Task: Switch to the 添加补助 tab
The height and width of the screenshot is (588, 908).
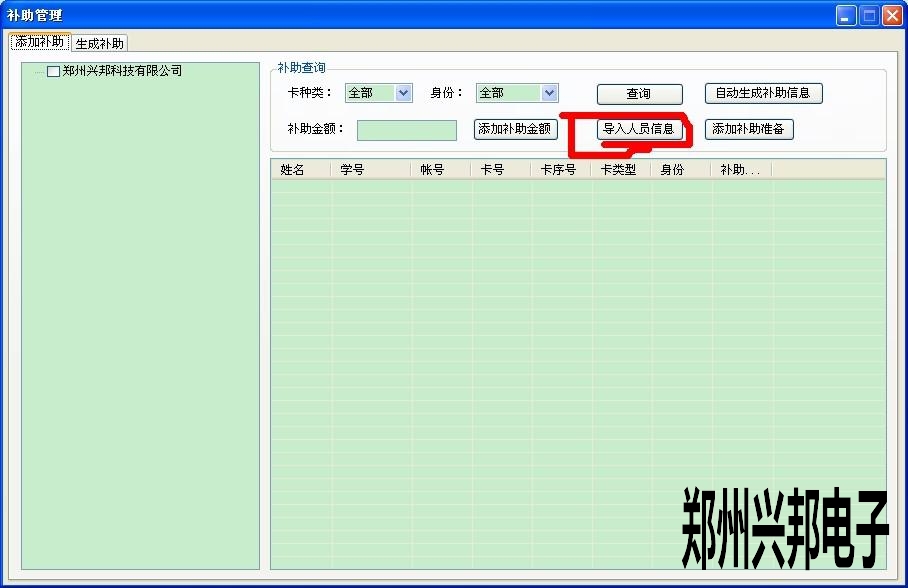Action: coord(40,42)
